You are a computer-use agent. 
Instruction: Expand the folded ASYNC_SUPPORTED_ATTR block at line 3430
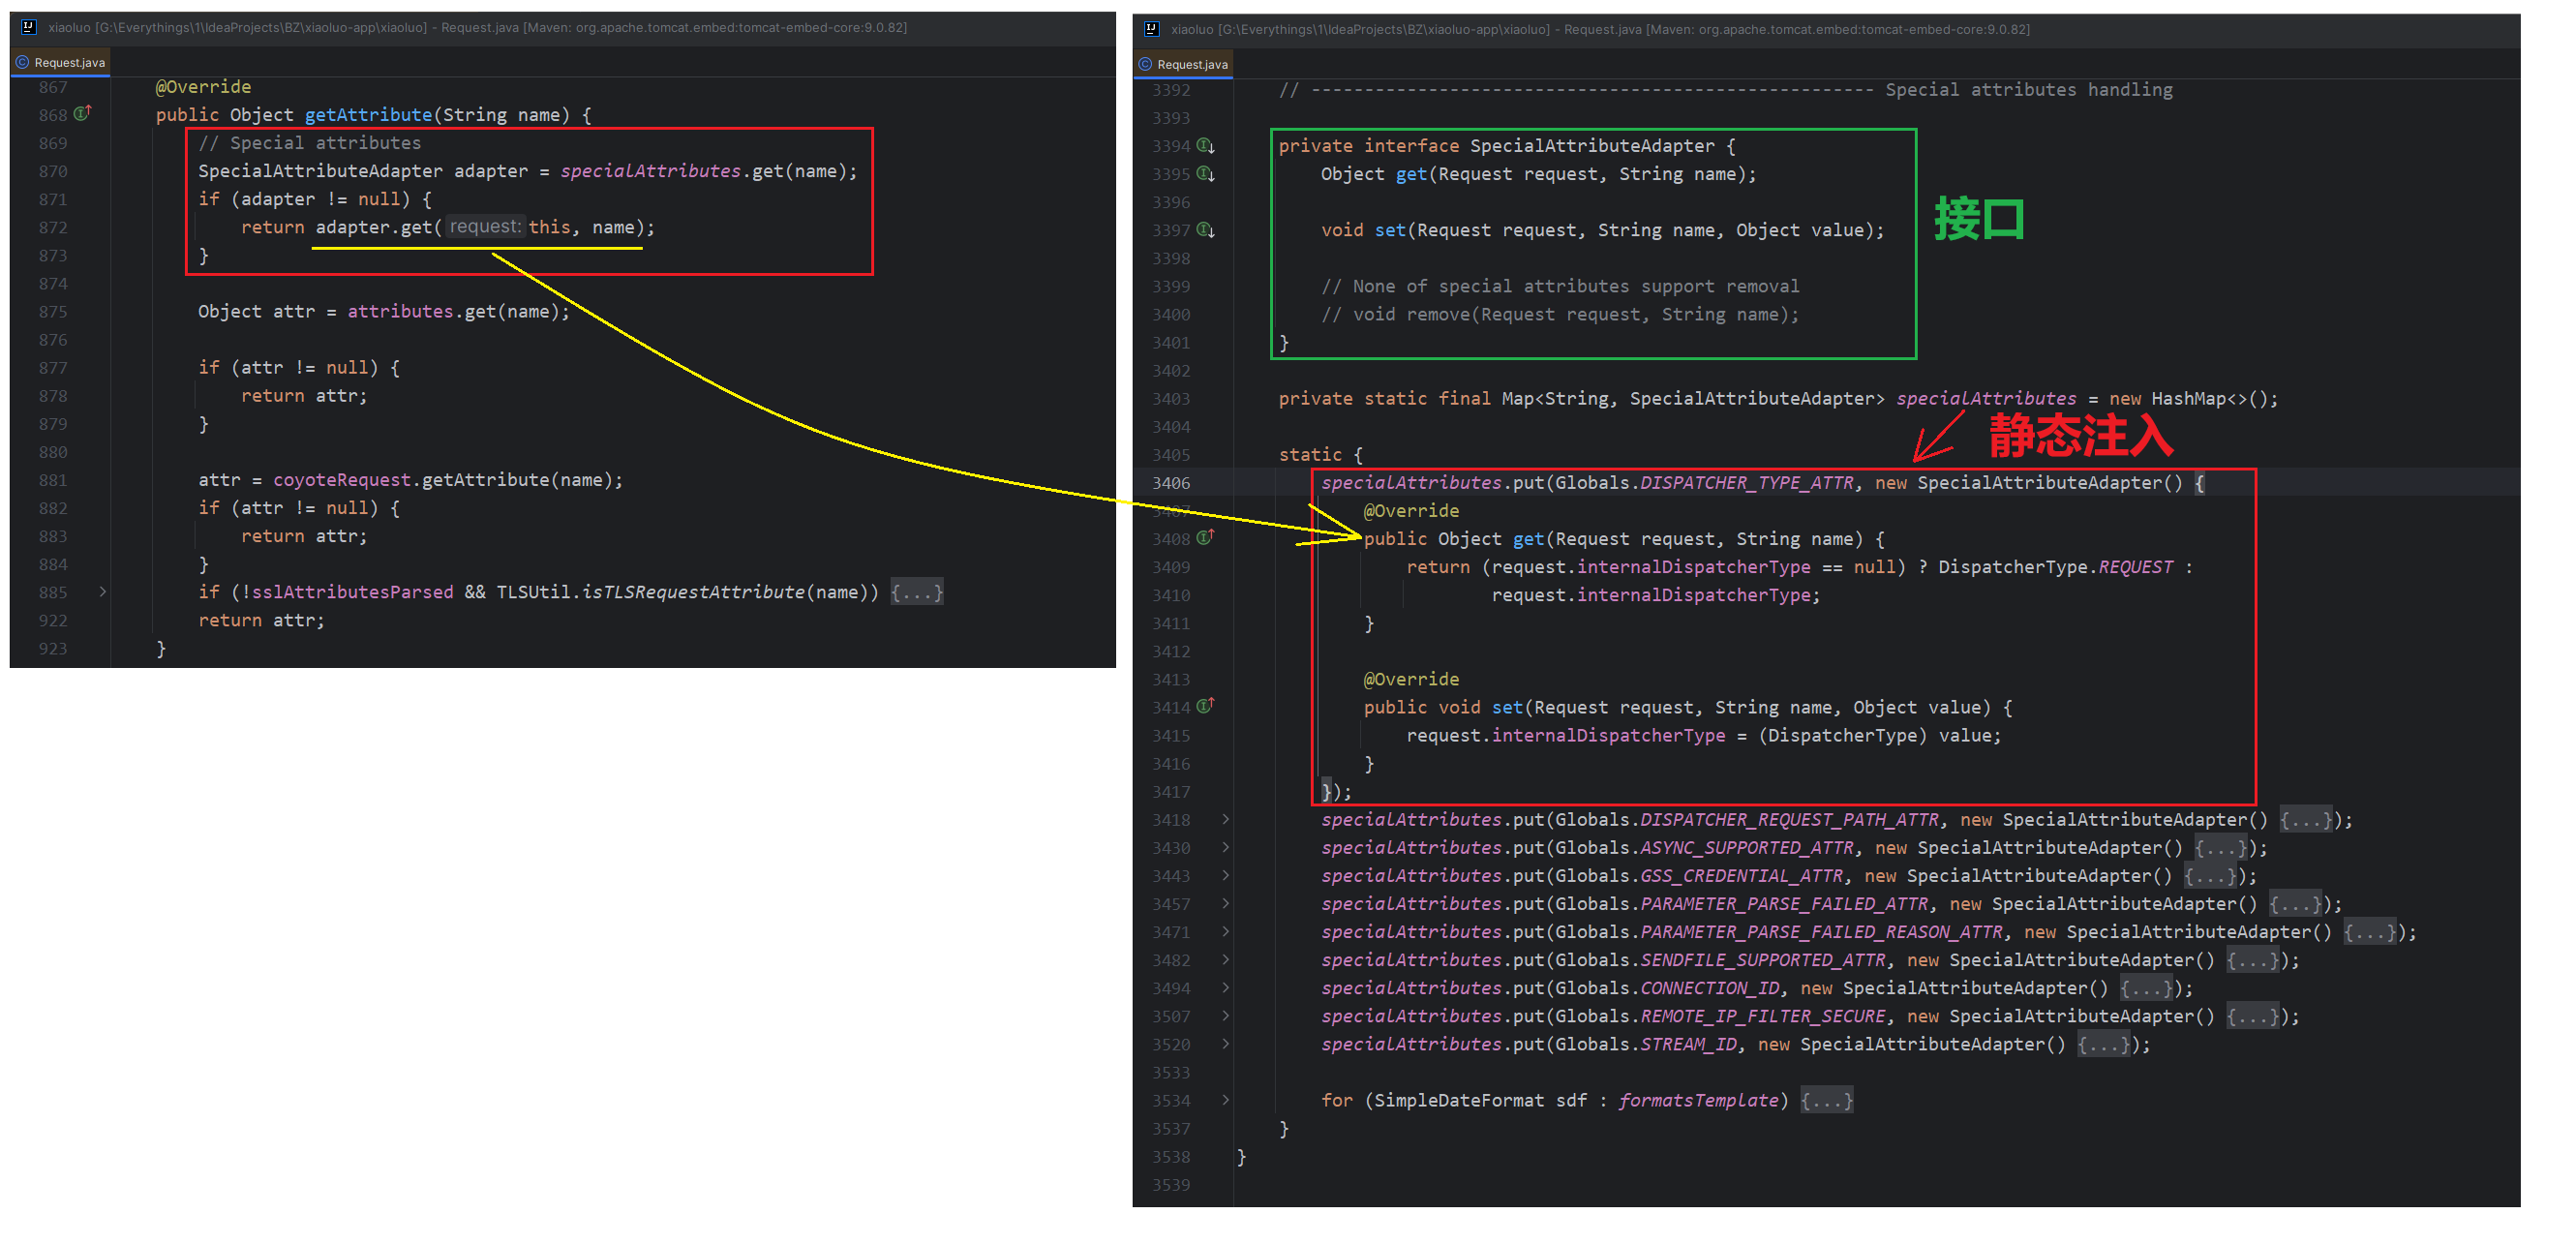[1225, 847]
